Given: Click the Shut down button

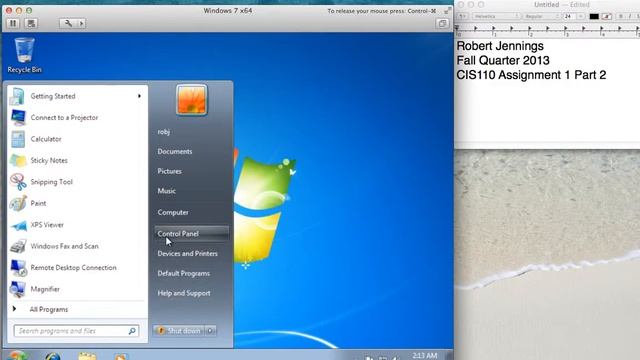Looking at the screenshot, I should click(x=179, y=331).
